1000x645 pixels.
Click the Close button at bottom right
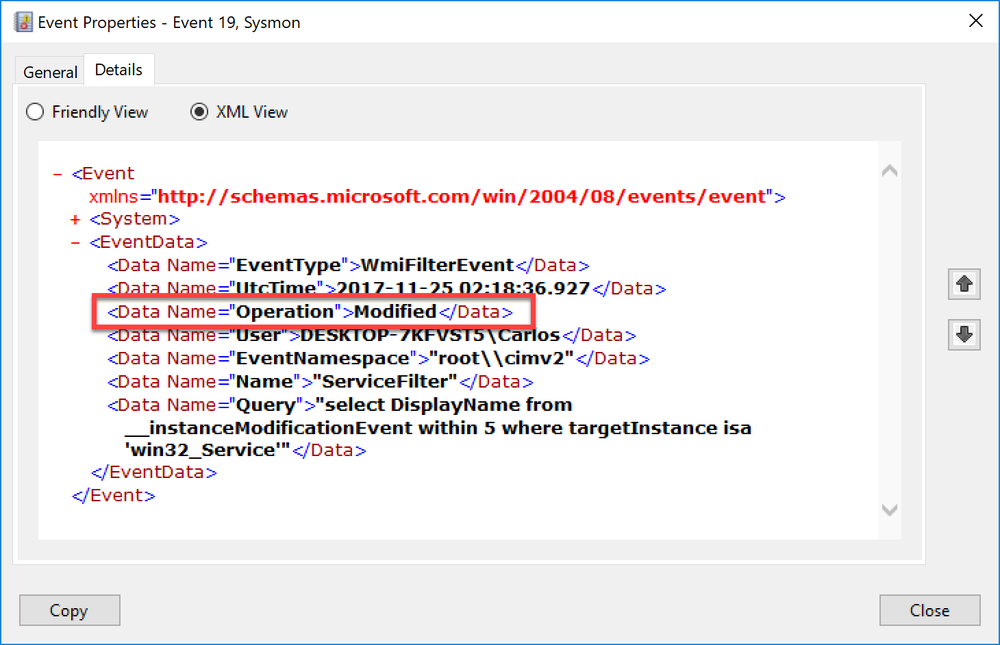click(x=929, y=611)
